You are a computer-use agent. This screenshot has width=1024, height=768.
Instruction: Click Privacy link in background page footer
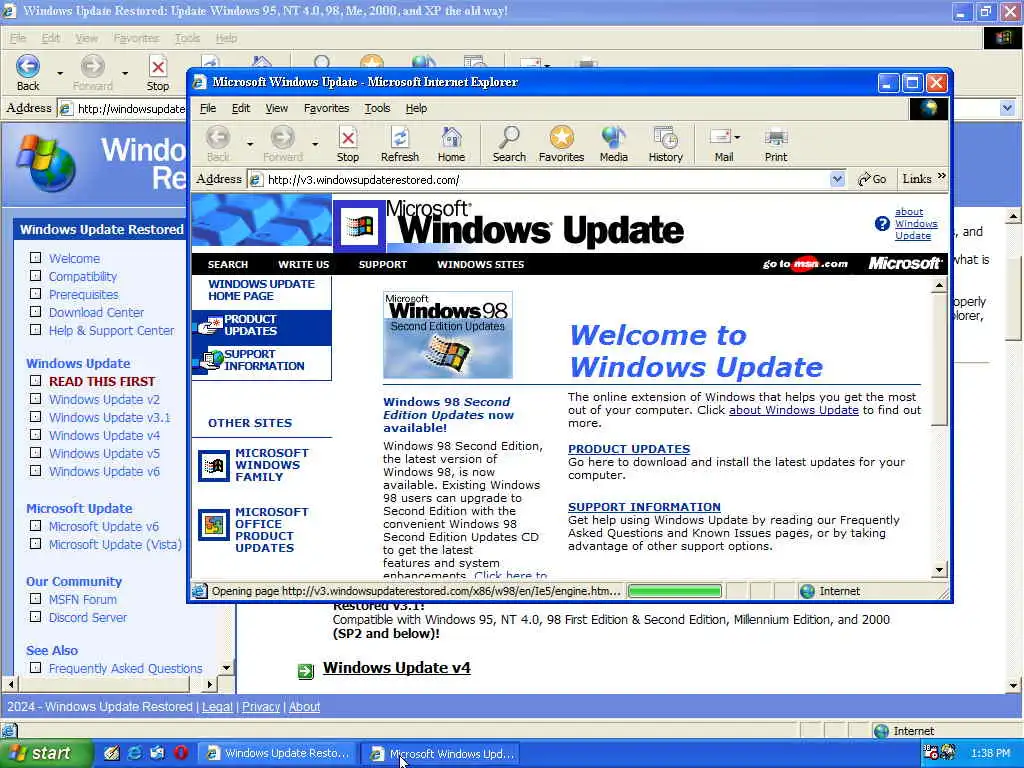point(261,707)
